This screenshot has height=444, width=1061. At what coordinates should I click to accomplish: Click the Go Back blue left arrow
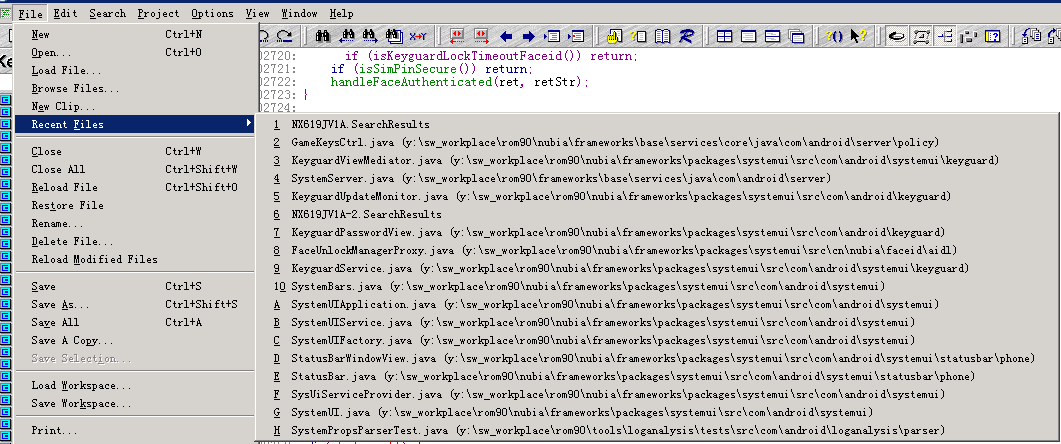point(506,36)
